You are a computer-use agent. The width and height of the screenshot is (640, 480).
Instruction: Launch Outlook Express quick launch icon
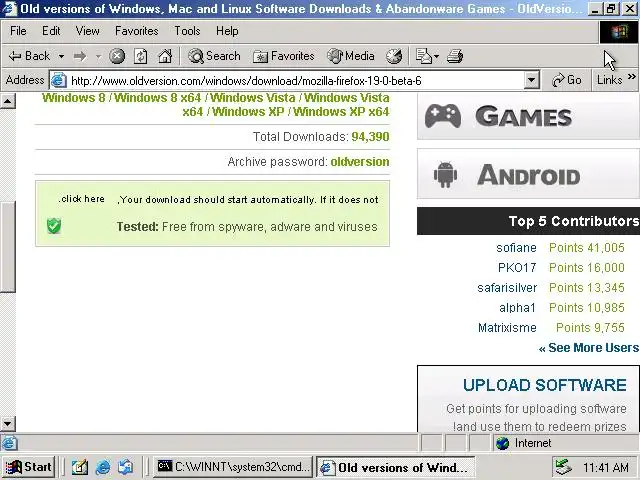point(125,467)
